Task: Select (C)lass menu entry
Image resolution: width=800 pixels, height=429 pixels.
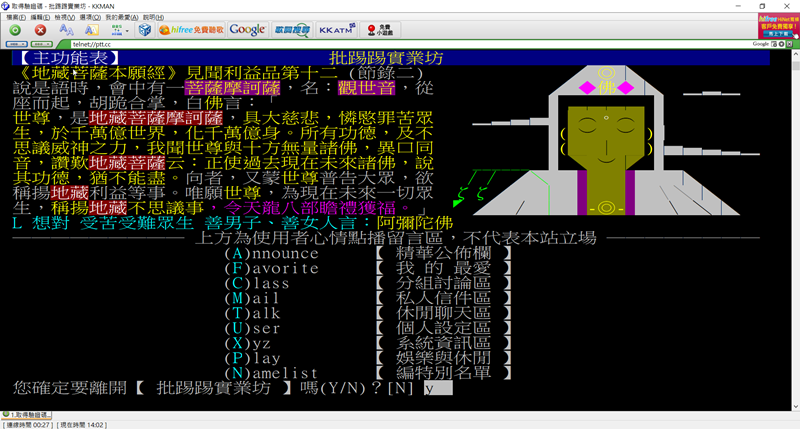Action: tap(257, 284)
